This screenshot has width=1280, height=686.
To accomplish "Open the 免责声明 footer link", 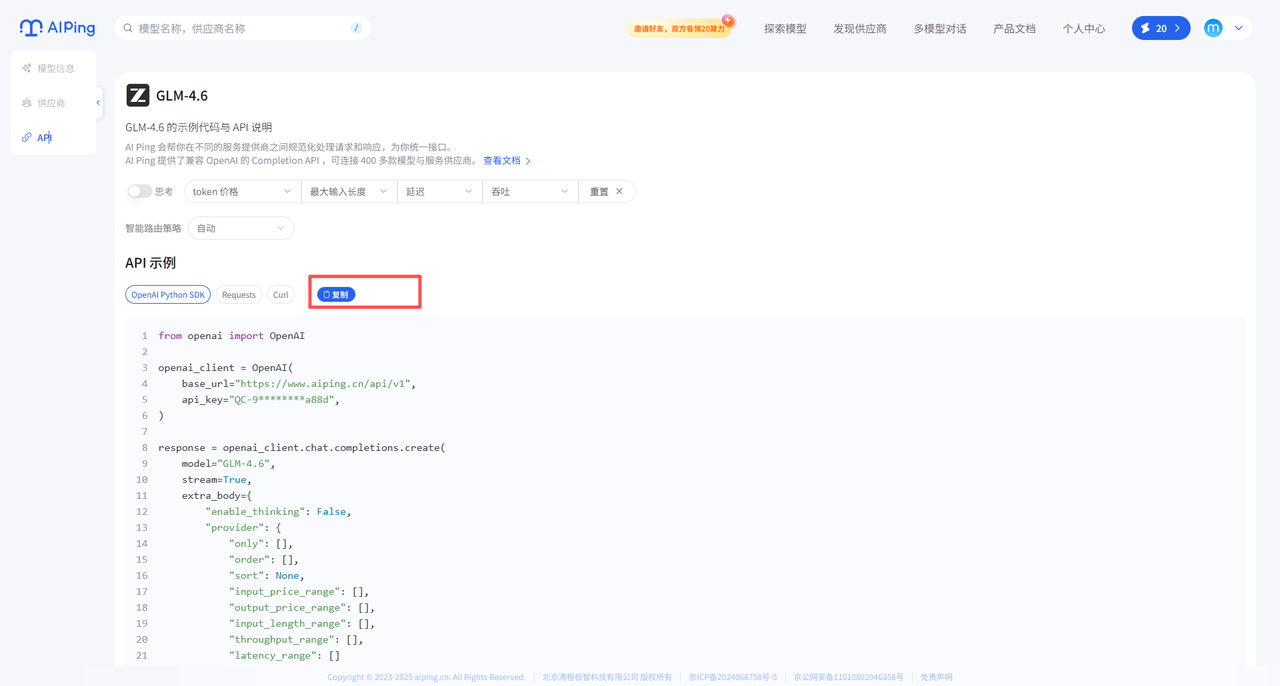I will point(936,677).
